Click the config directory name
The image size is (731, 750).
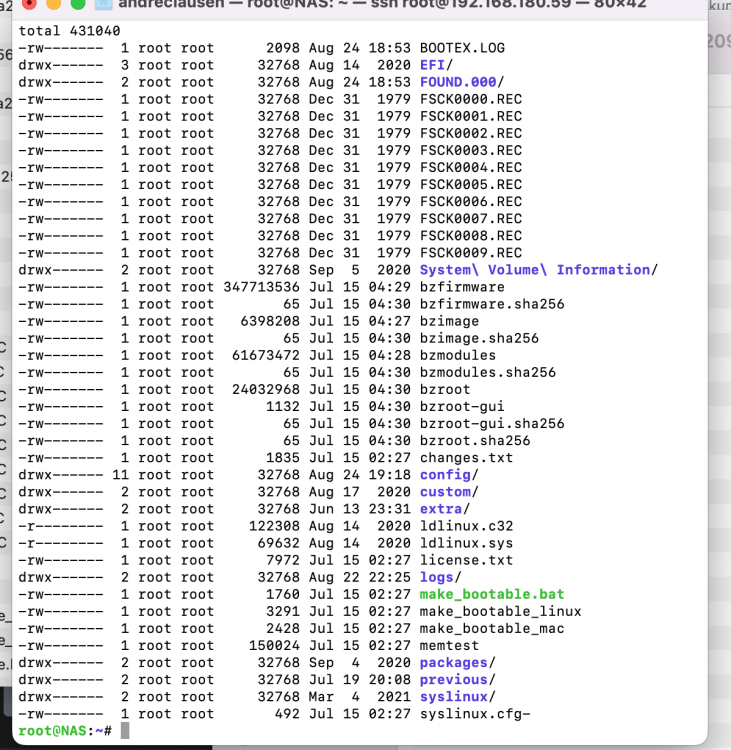tap(445, 475)
